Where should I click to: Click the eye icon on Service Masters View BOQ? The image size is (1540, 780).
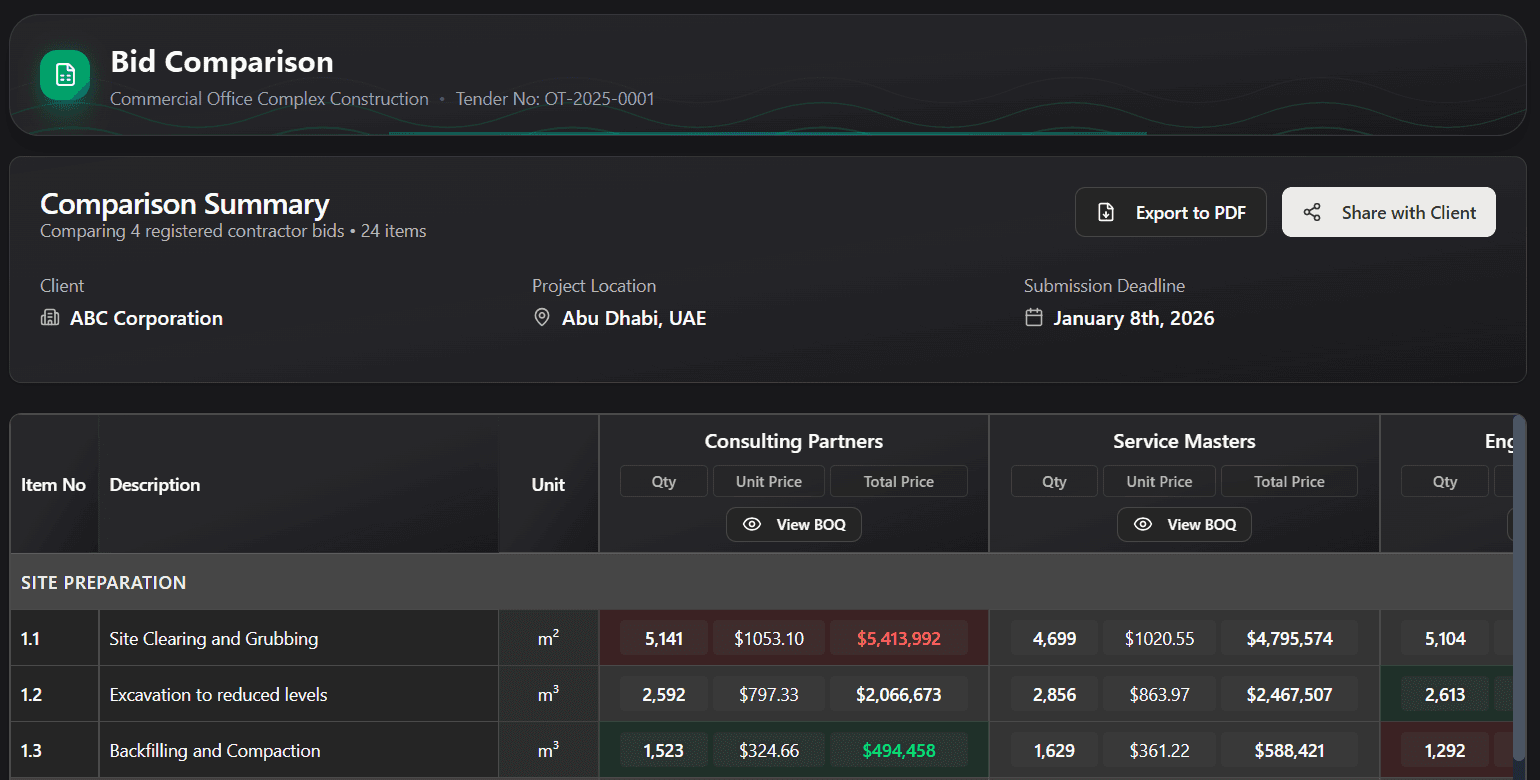pos(1143,524)
